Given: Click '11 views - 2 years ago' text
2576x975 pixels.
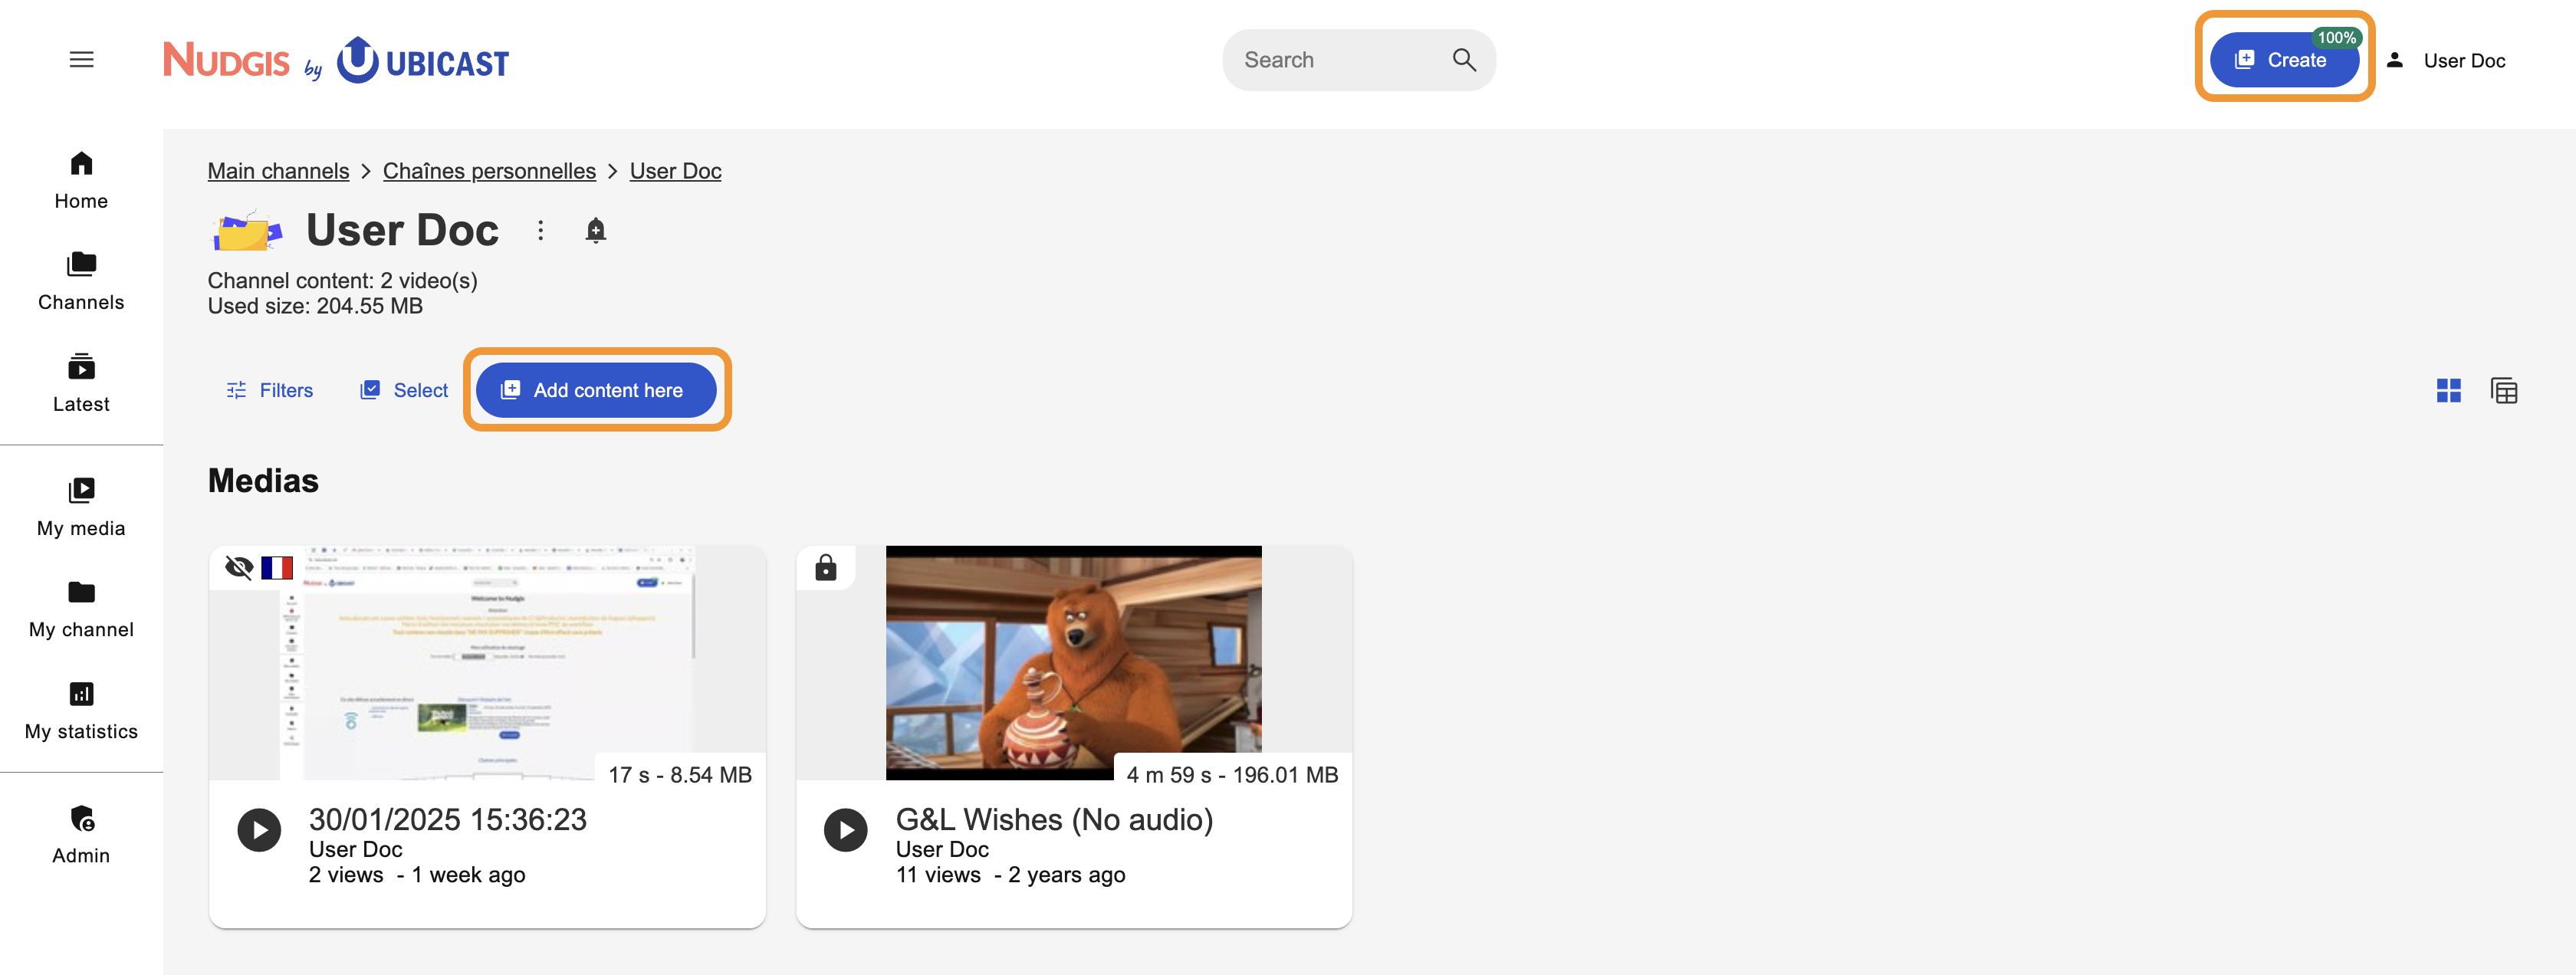Looking at the screenshot, I should click(1010, 875).
